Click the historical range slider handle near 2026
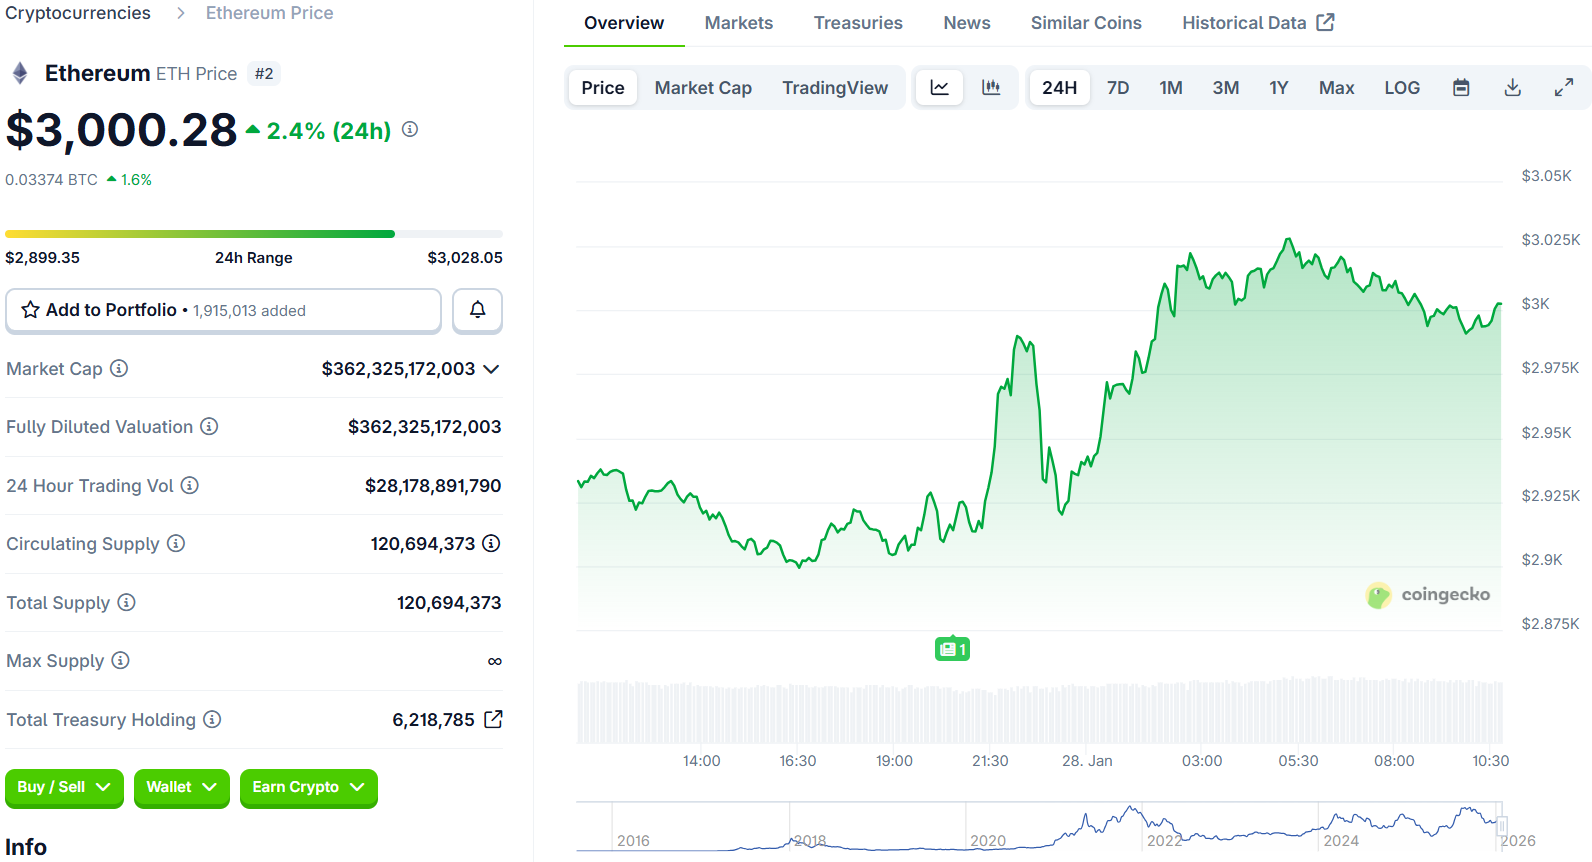1592x862 pixels. point(1501,827)
